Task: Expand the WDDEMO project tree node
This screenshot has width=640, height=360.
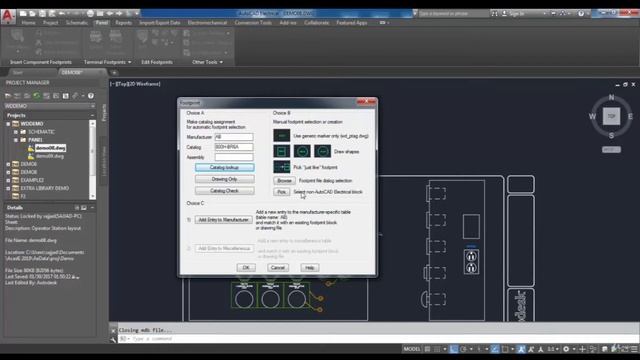Action: (x=8, y=124)
